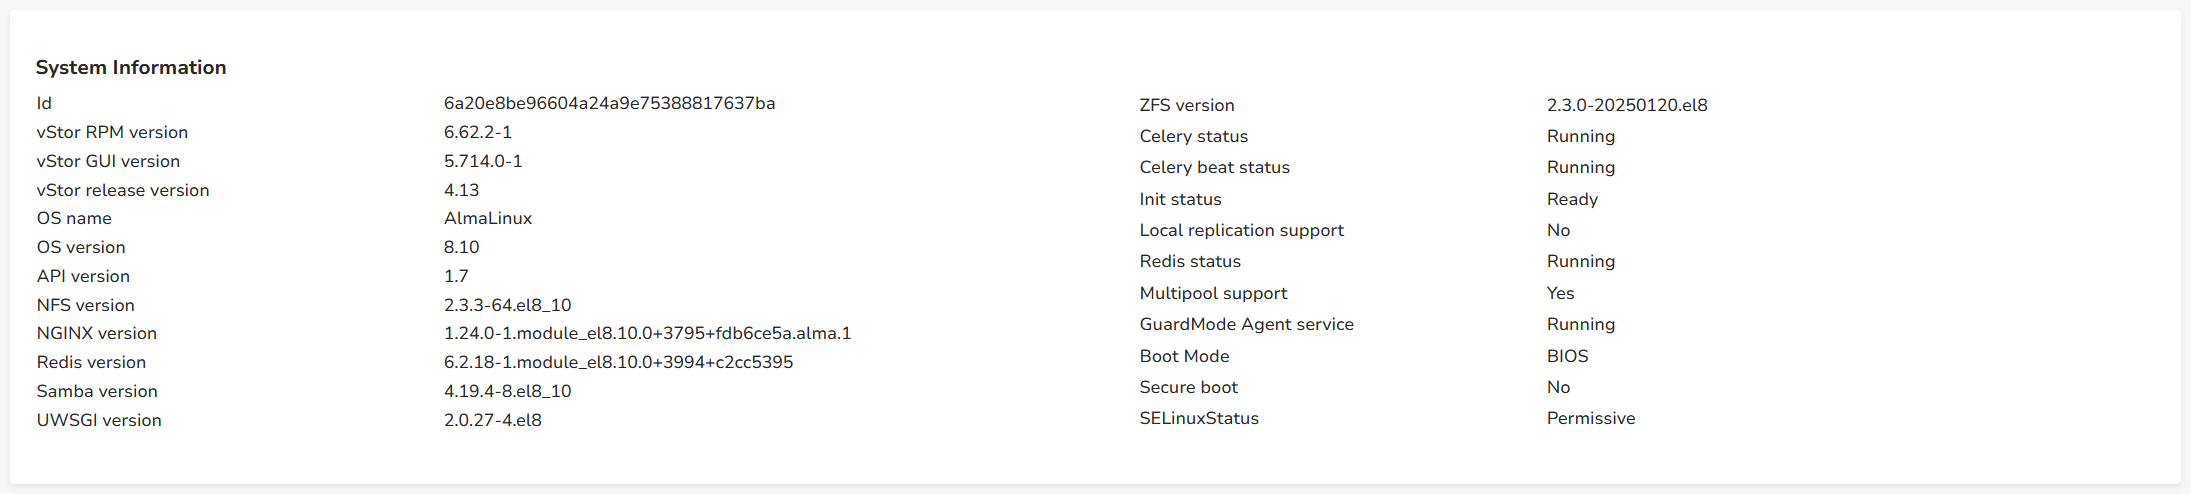Select the NFS version value 2.3.3-64.el8_10
Screen dimensions: 2191x494
[x=507, y=305]
